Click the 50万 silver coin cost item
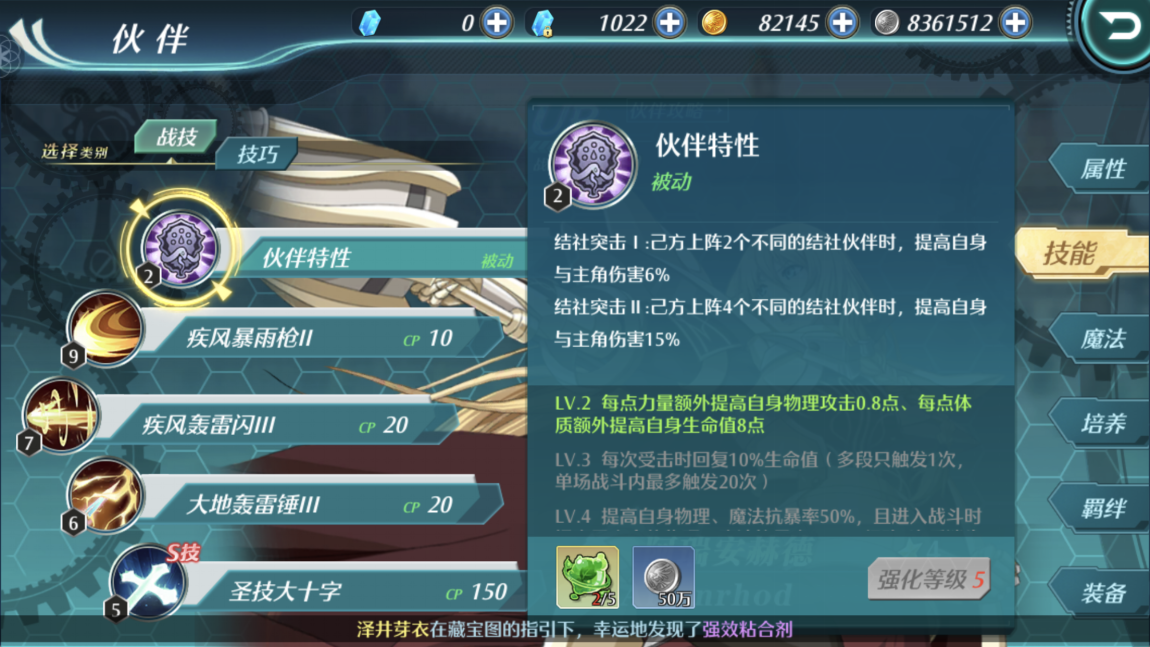This screenshot has height=647, width=1150. pos(664,577)
